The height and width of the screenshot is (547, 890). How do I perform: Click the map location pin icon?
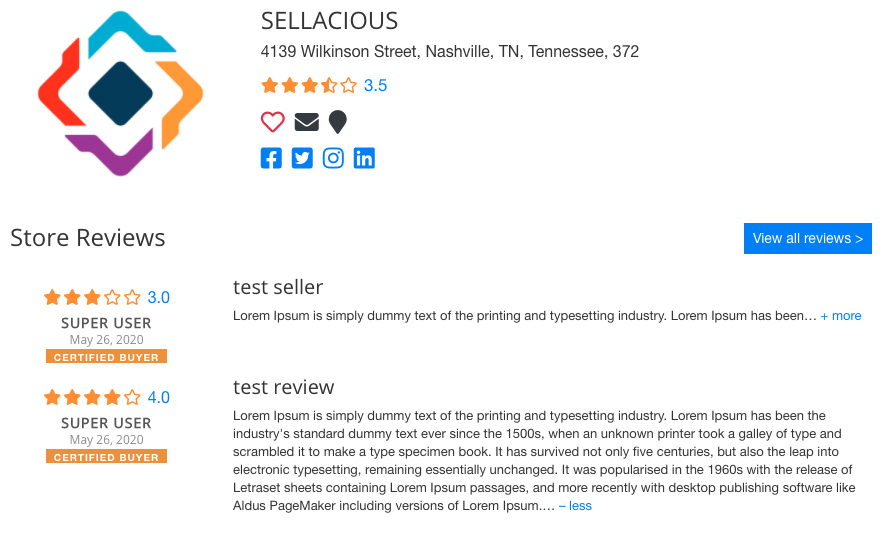click(x=338, y=122)
